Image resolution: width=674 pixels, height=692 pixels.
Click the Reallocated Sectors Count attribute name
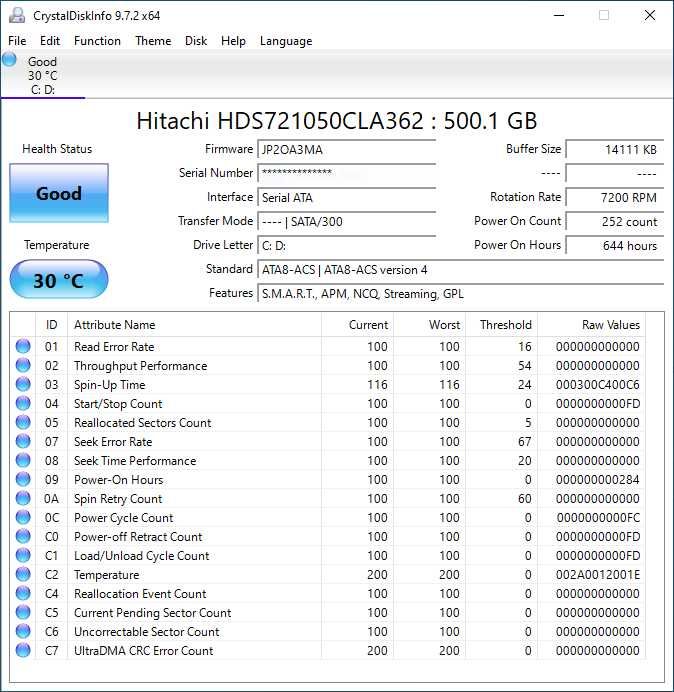(x=143, y=423)
